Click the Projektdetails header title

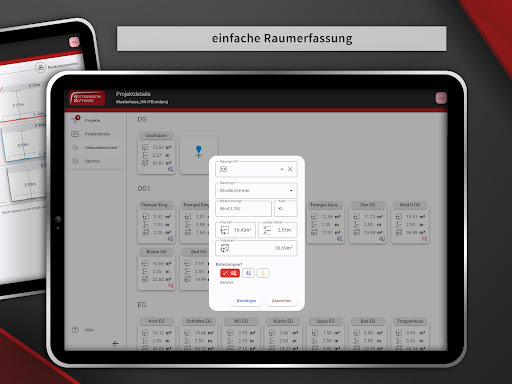(x=133, y=94)
